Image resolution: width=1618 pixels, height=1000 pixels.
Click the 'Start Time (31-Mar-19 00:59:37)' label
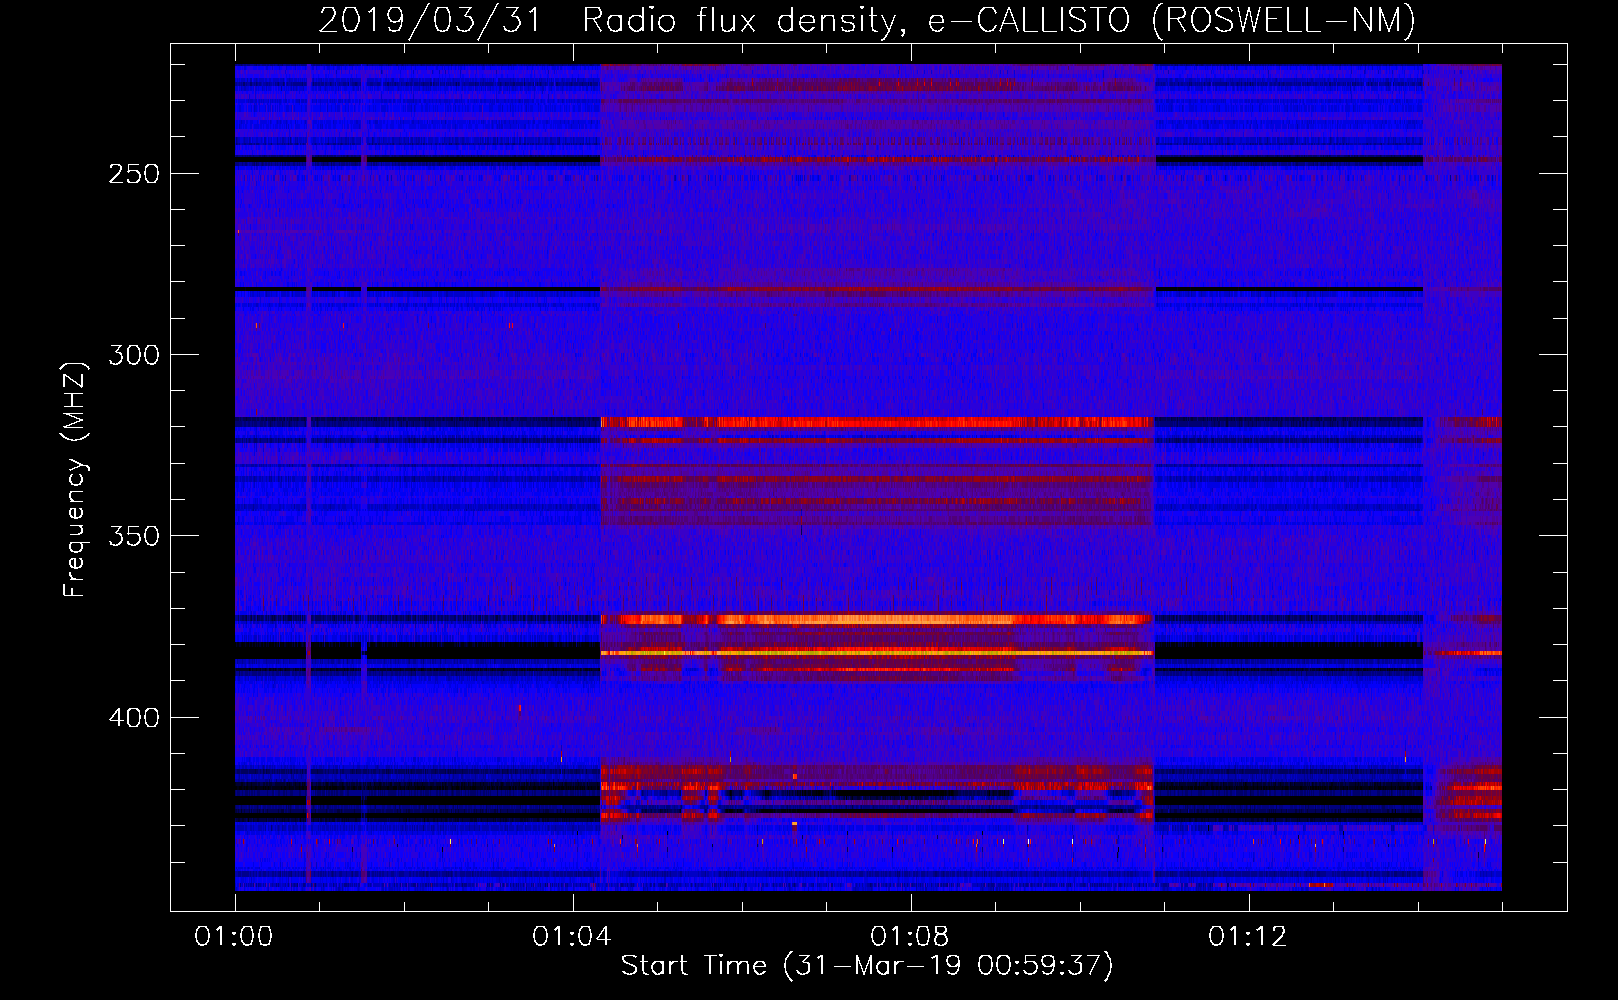click(x=867, y=966)
